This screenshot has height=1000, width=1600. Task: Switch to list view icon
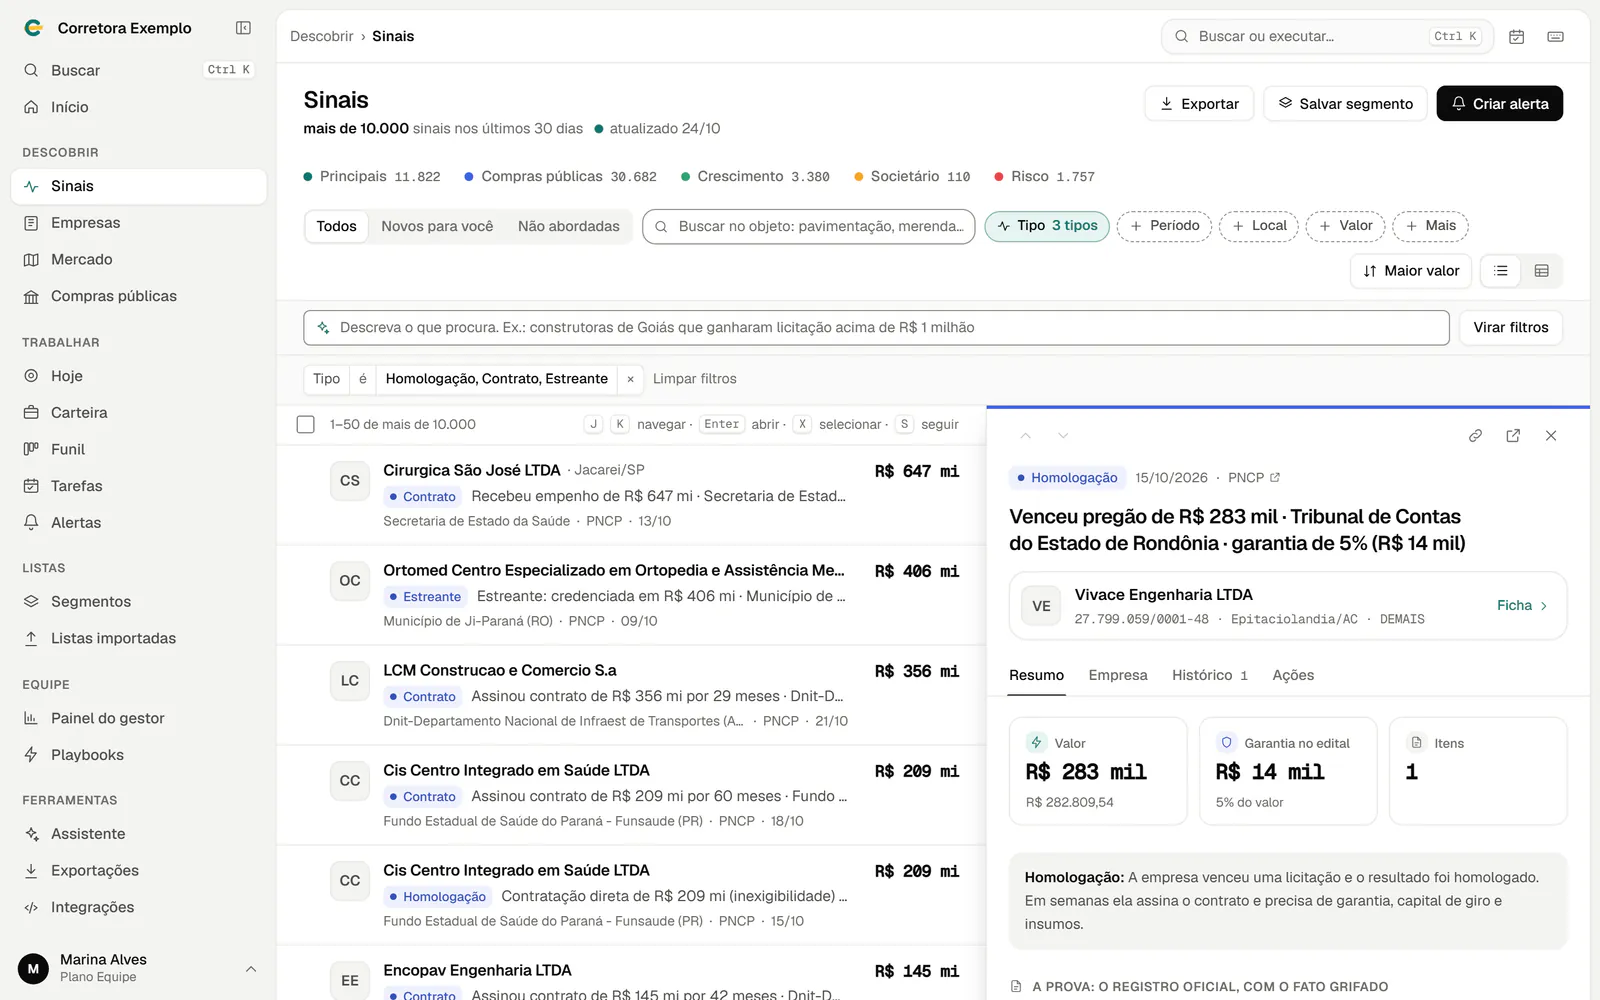1500,271
